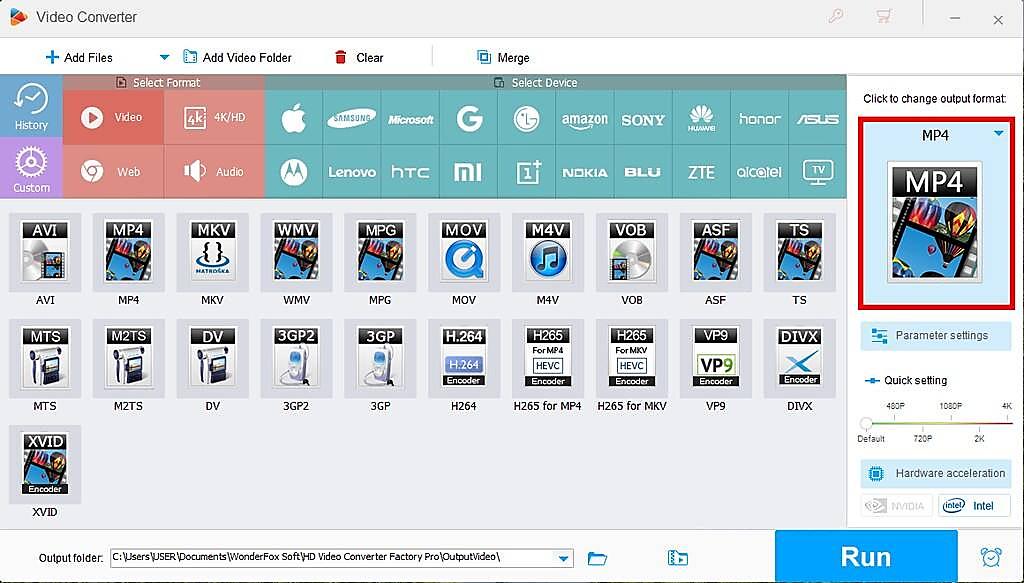Choose H265 for MP4 encoder

(x=548, y=358)
